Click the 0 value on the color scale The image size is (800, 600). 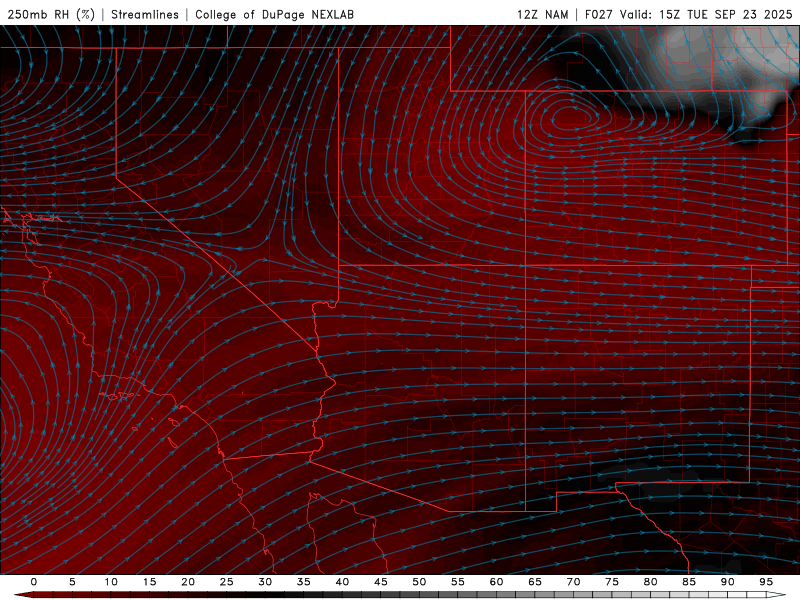click(34, 582)
